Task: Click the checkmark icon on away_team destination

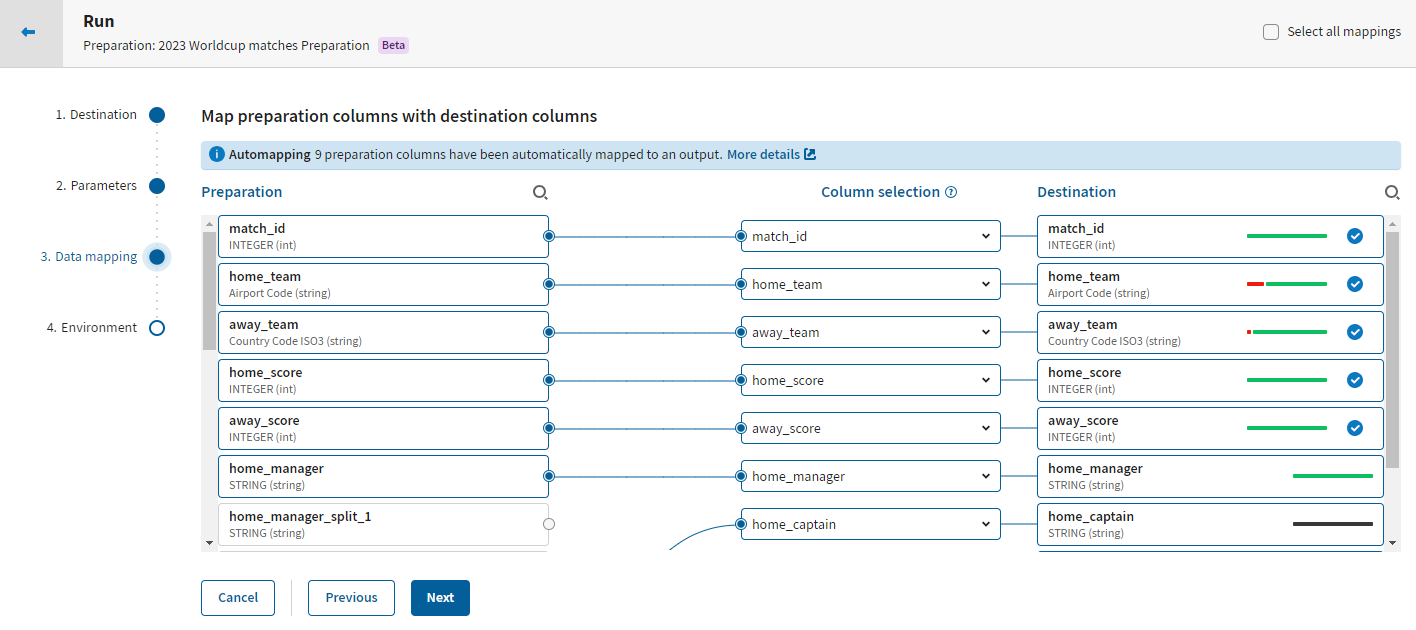Action: tap(1355, 332)
